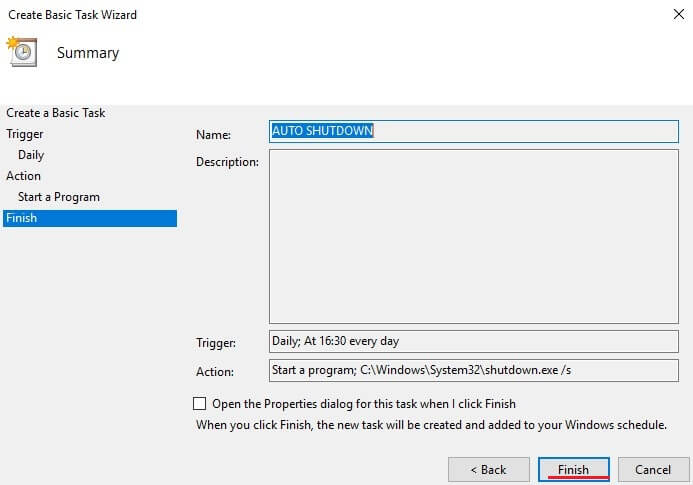693x485 pixels.
Task: Open the Start a Program sub-step
Action: click(59, 197)
